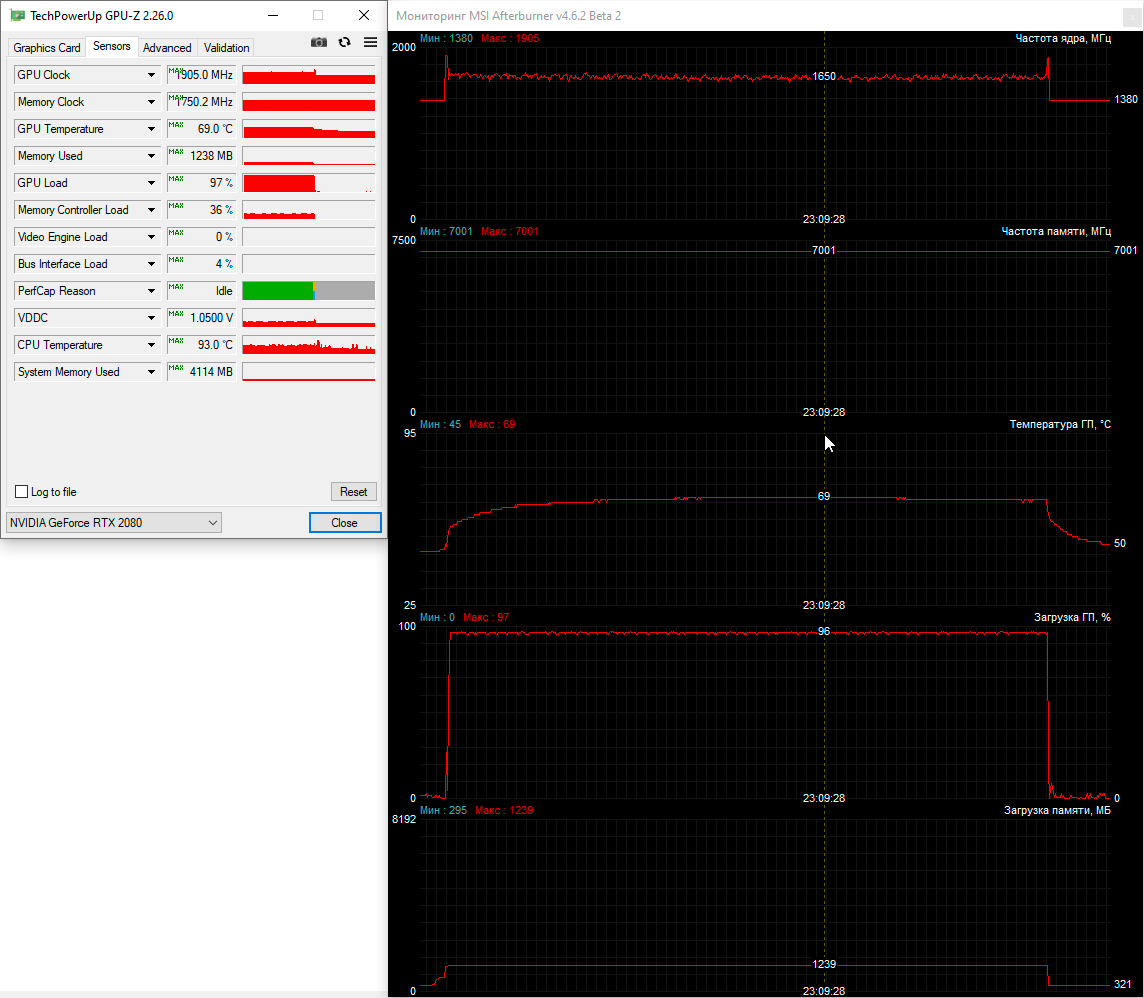Open the GPU-Z hamburger menu

click(371, 42)
